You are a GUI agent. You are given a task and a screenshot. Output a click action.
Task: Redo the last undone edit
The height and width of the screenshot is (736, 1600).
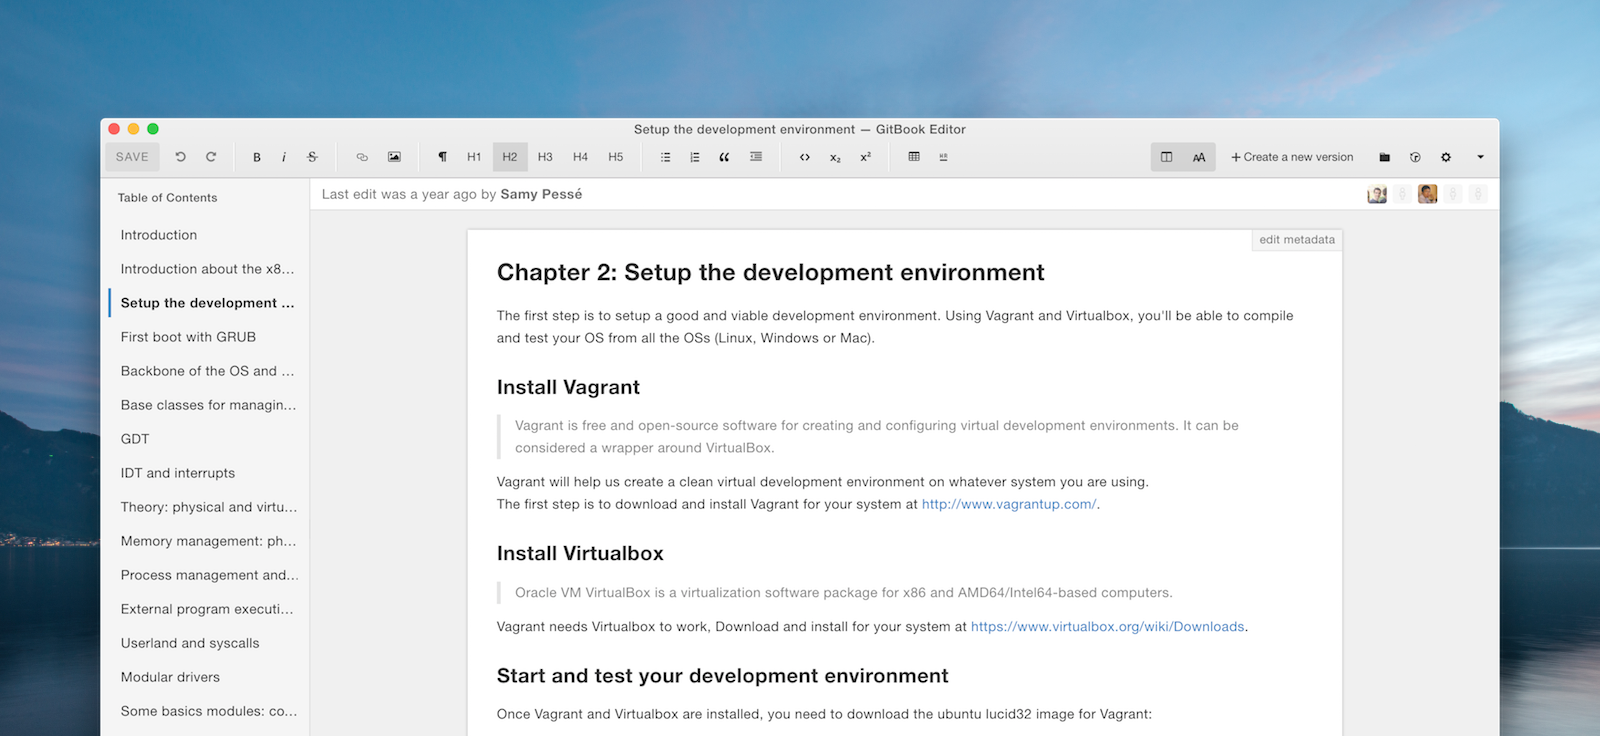point(211,157)
